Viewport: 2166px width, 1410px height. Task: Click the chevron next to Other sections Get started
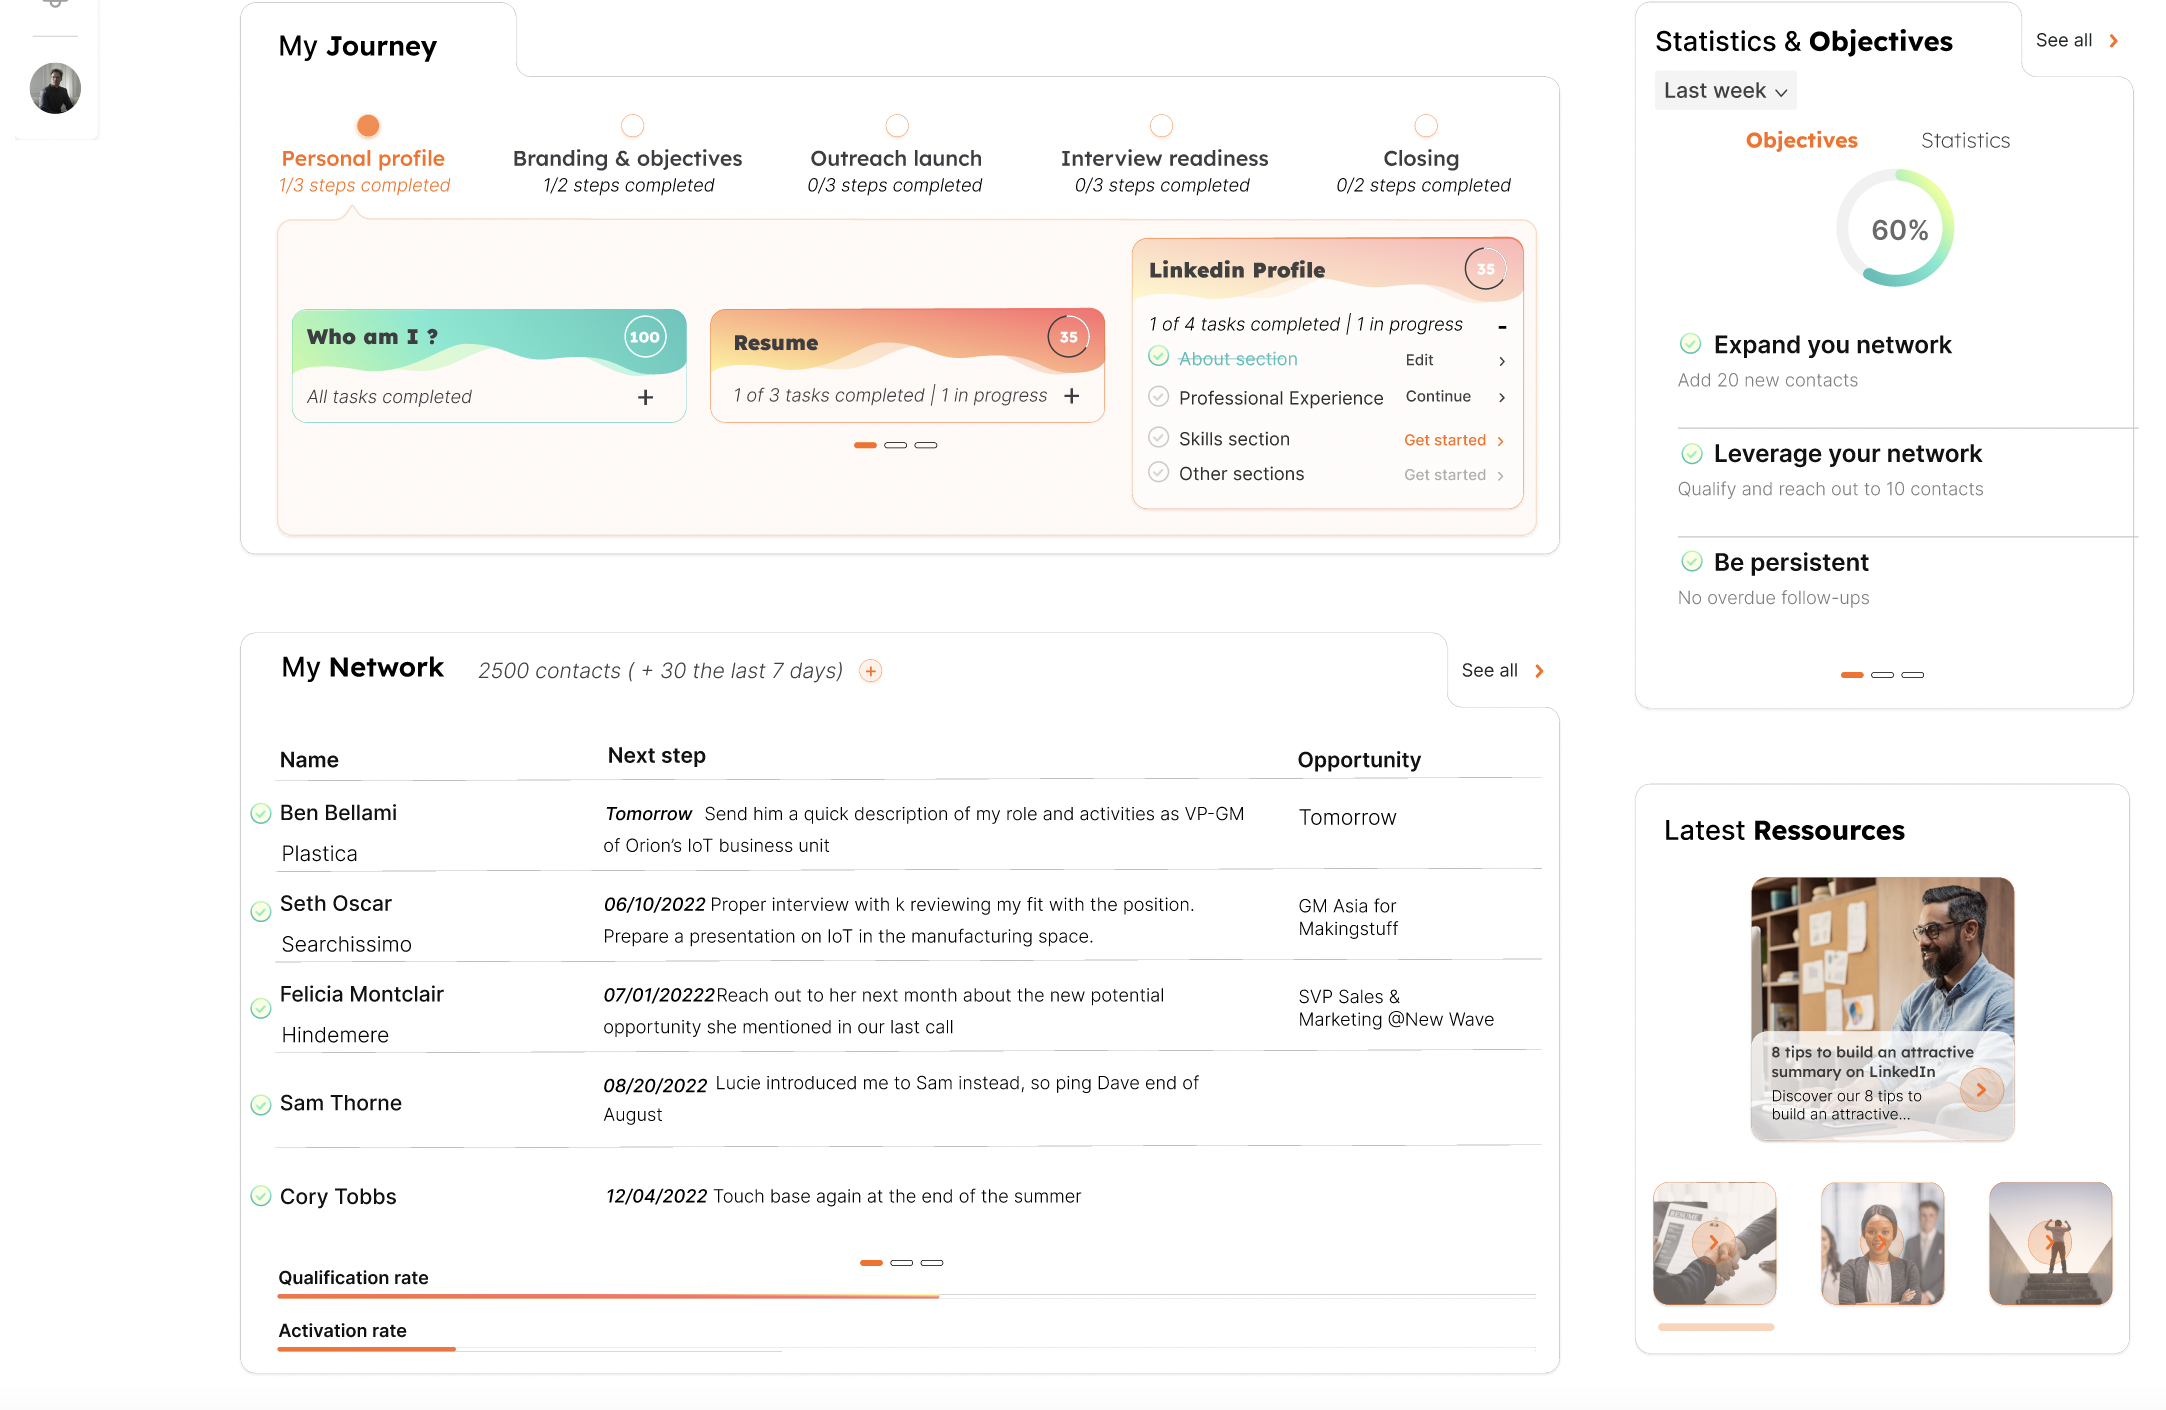click(x=1500, y=476)
